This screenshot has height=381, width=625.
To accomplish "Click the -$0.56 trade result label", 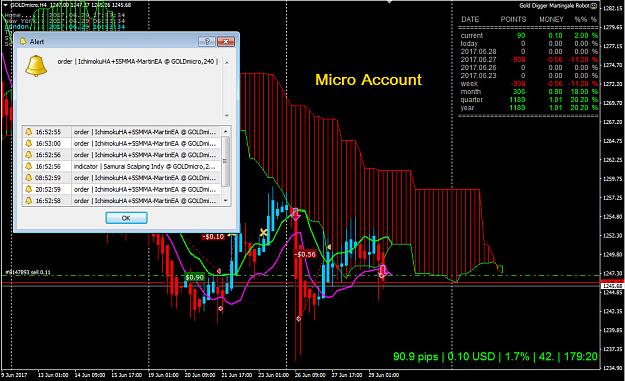I will [305, 254].
